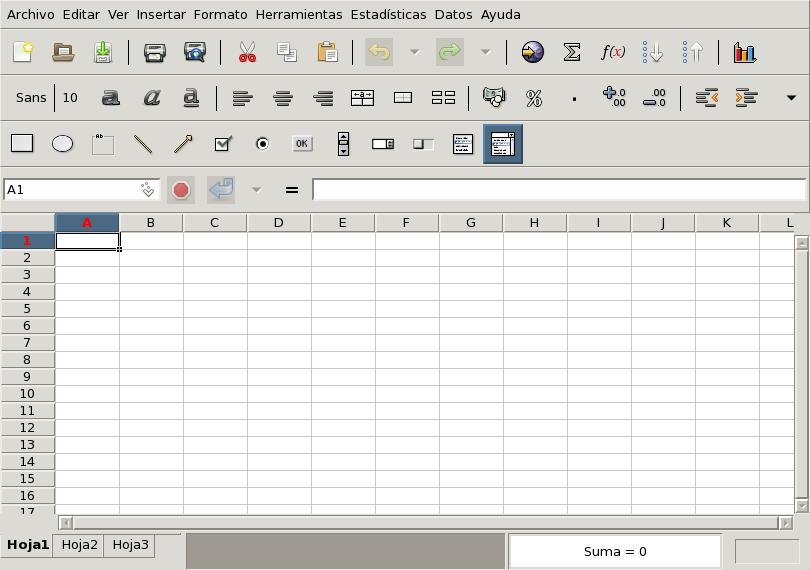Sort ascending icon with down arrow
810x570 pixels.
653,52
